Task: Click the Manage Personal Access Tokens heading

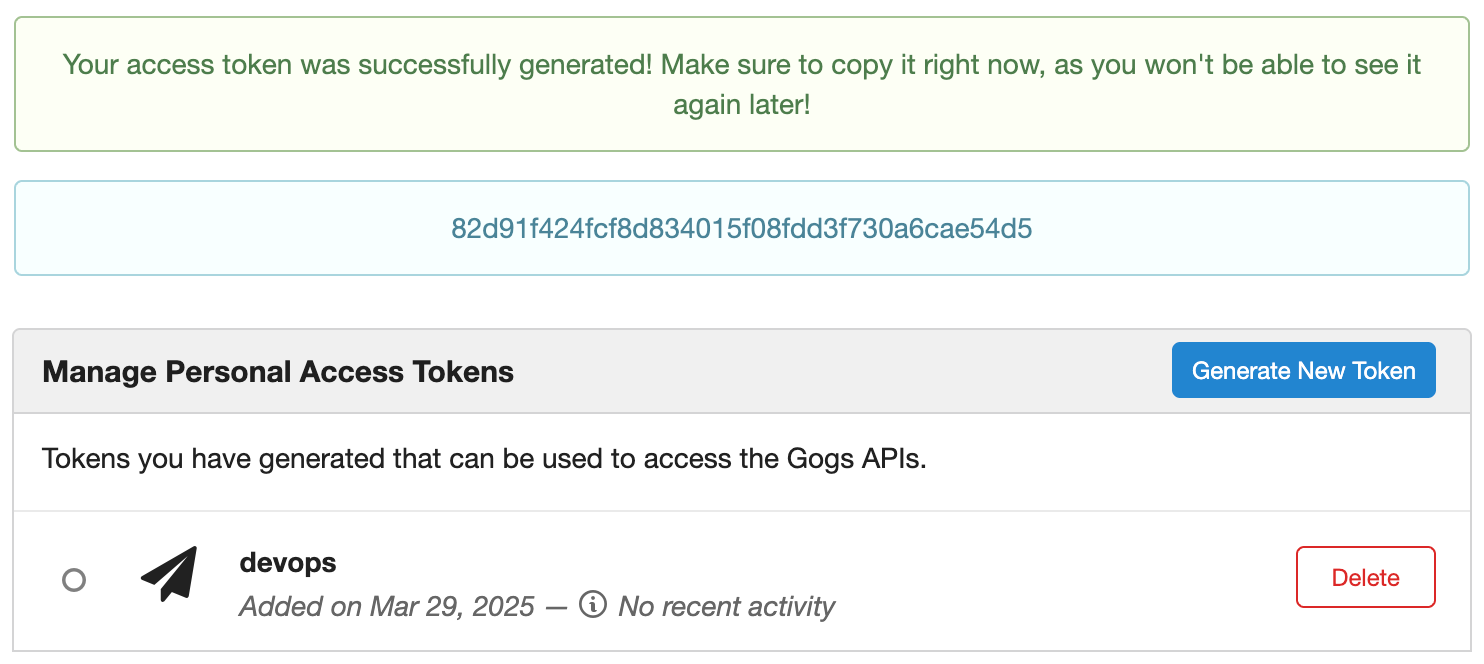Action: [x=278, y=372]
